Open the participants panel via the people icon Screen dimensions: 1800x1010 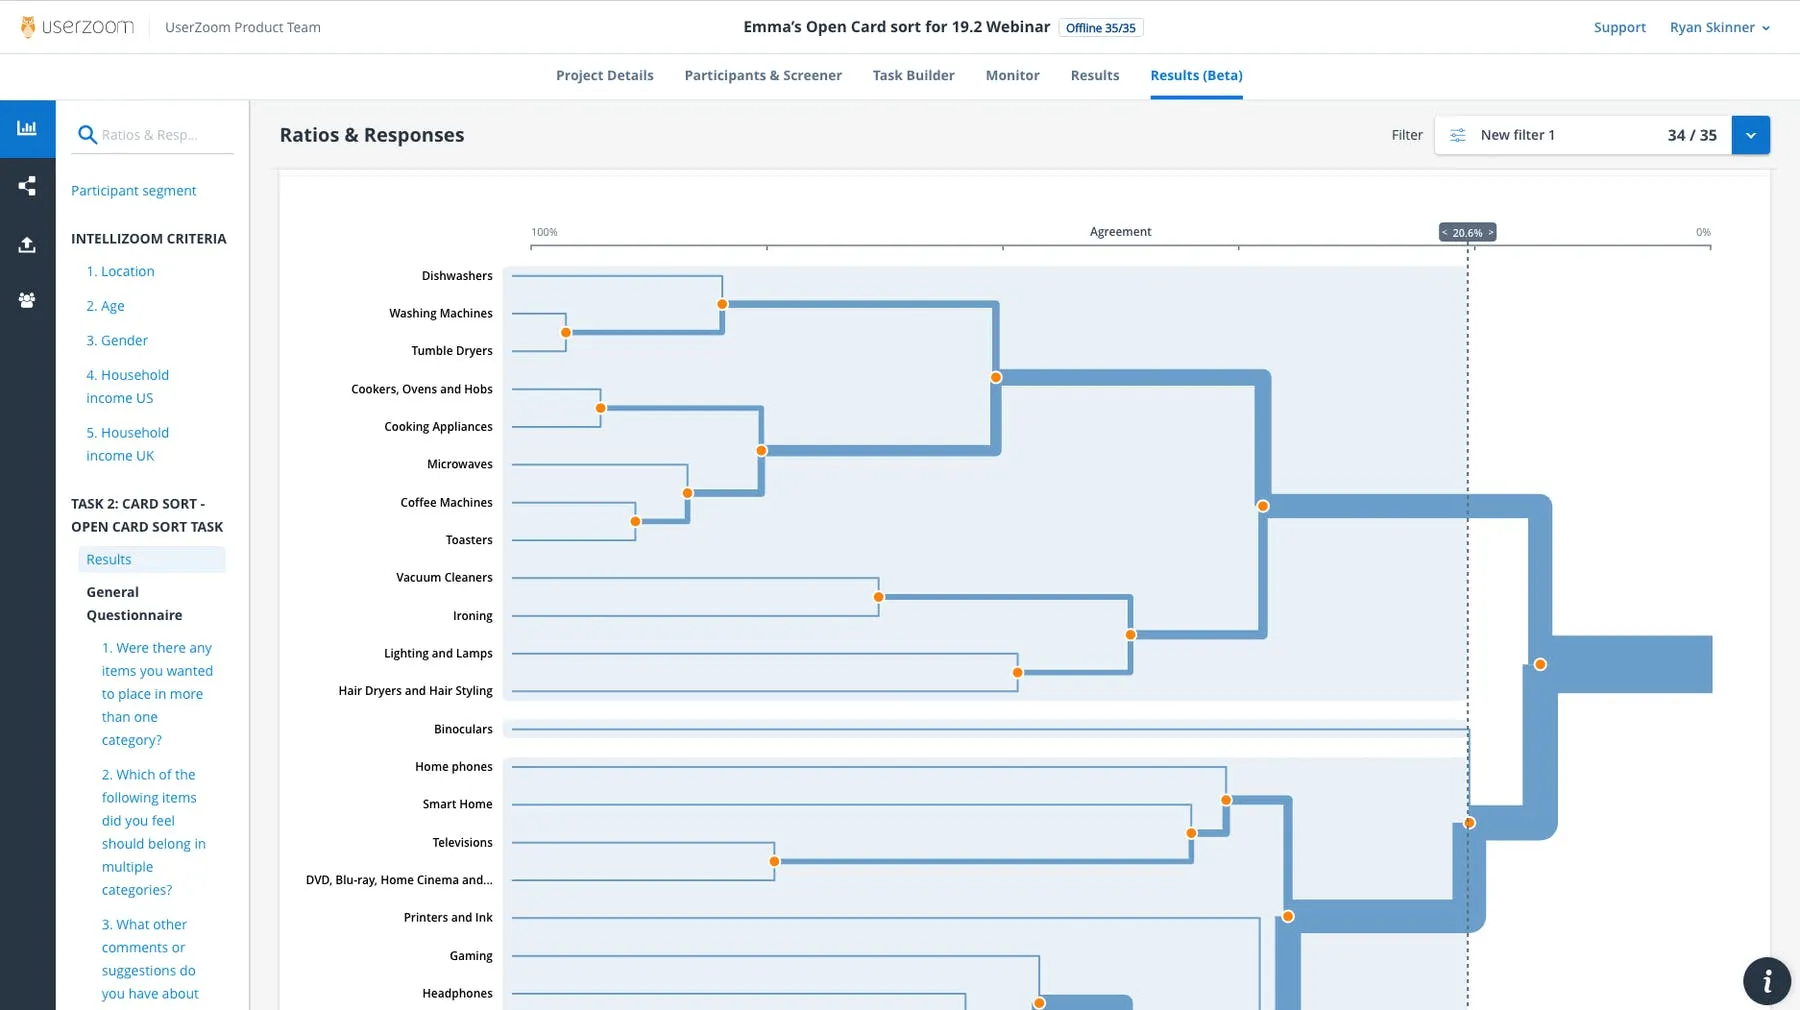[x=27, y=300]
